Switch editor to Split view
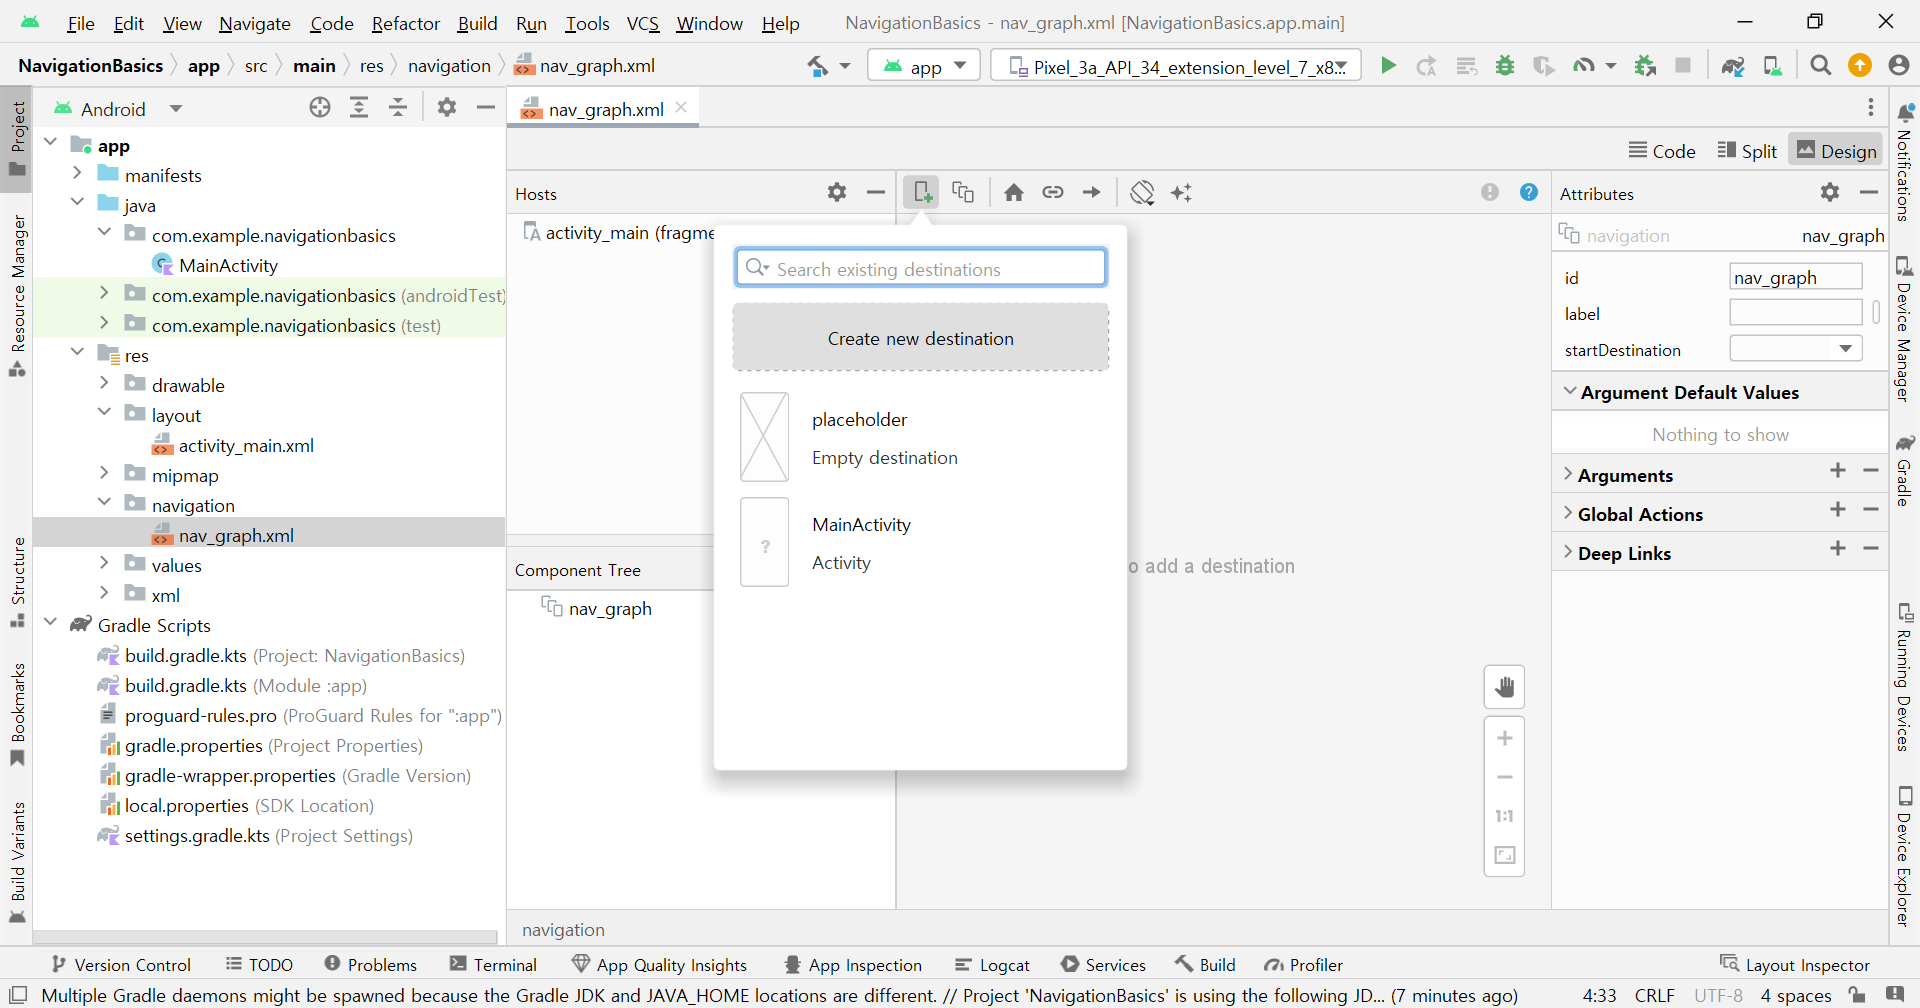The image size is (1920, 1008). (x=1747, y=150)
